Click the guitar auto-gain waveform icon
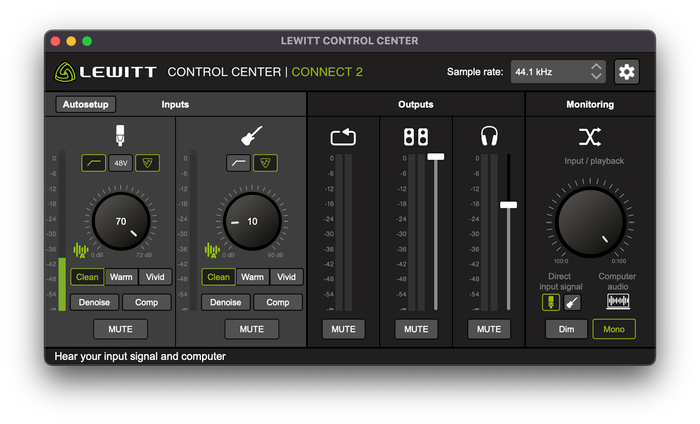This screenshot has width=700, height=424. [212, 250]
